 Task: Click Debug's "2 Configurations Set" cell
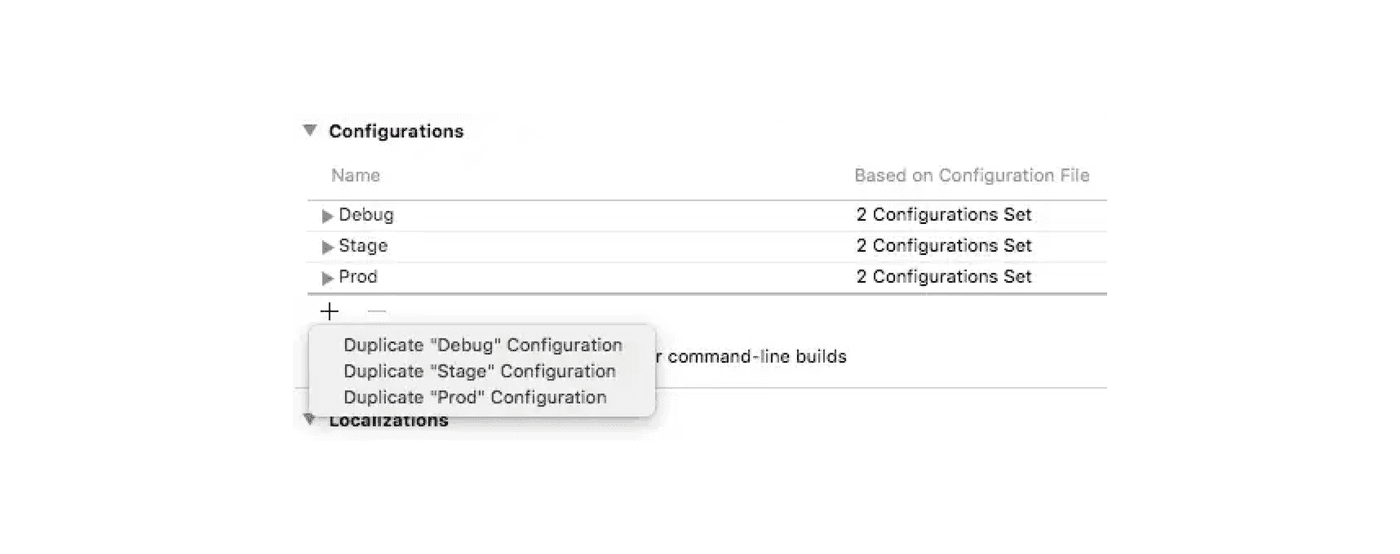click(944, 215)
